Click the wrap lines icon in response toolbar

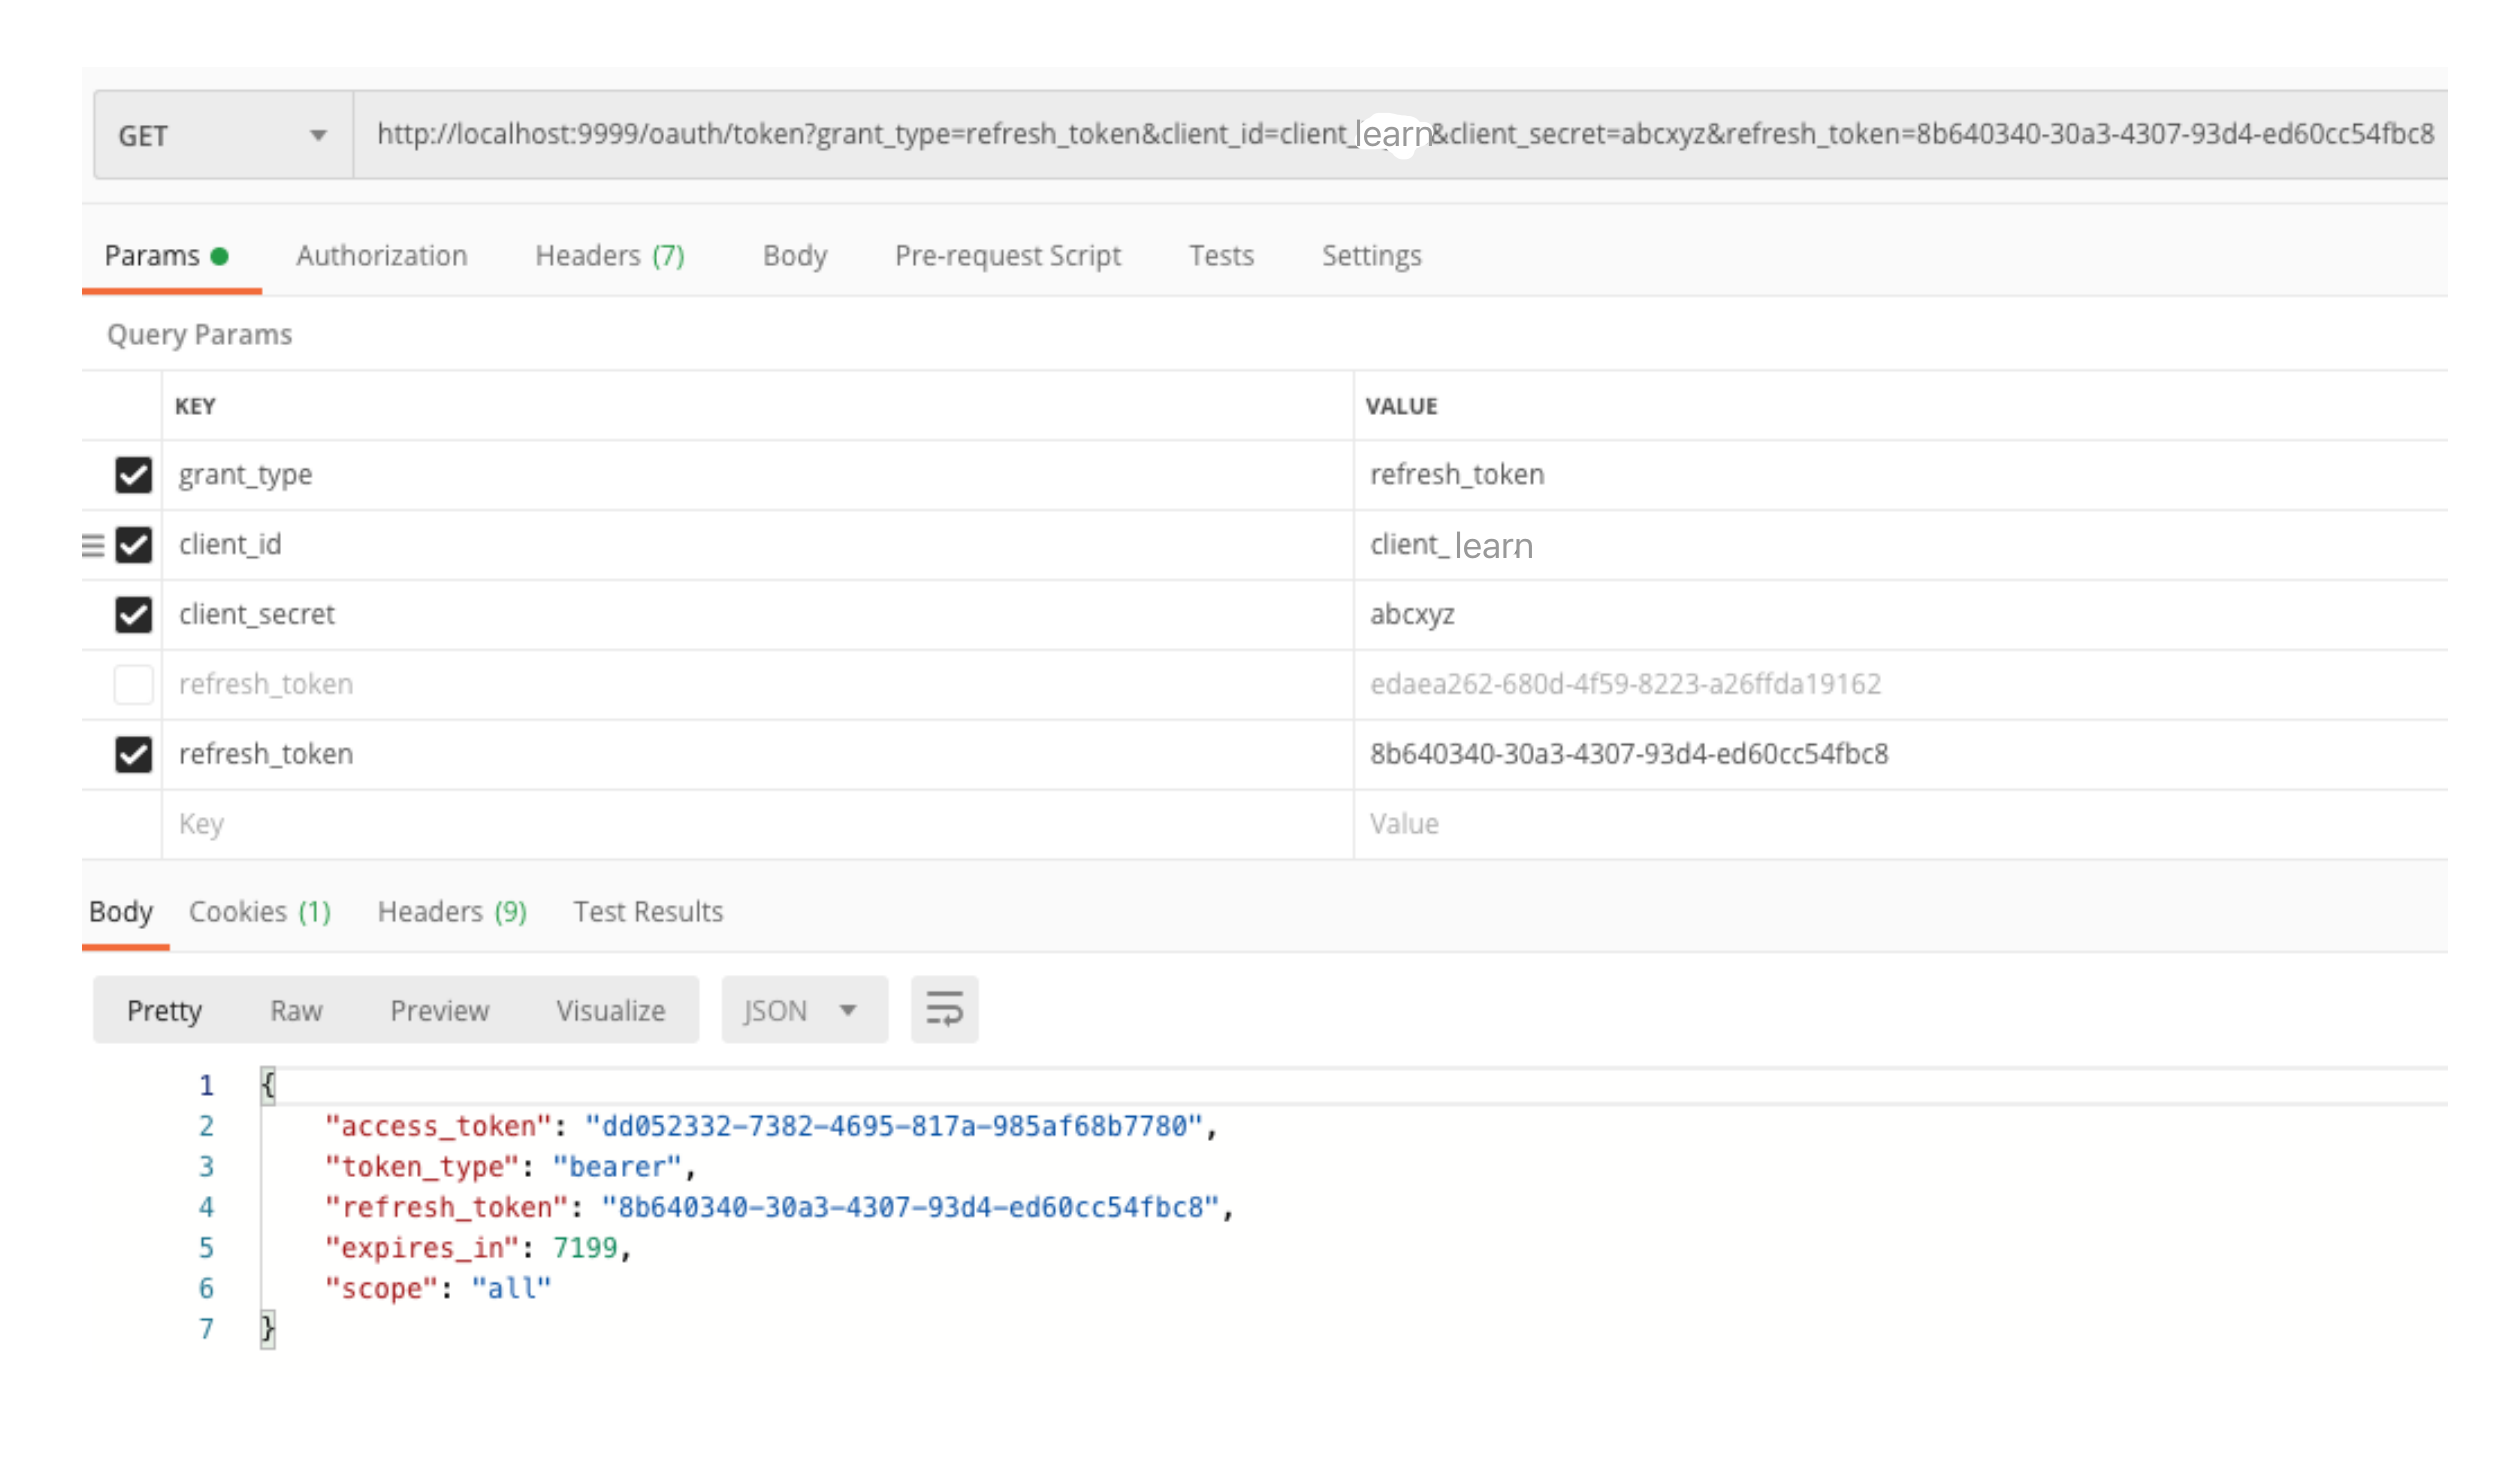(x=943, y=1009)
